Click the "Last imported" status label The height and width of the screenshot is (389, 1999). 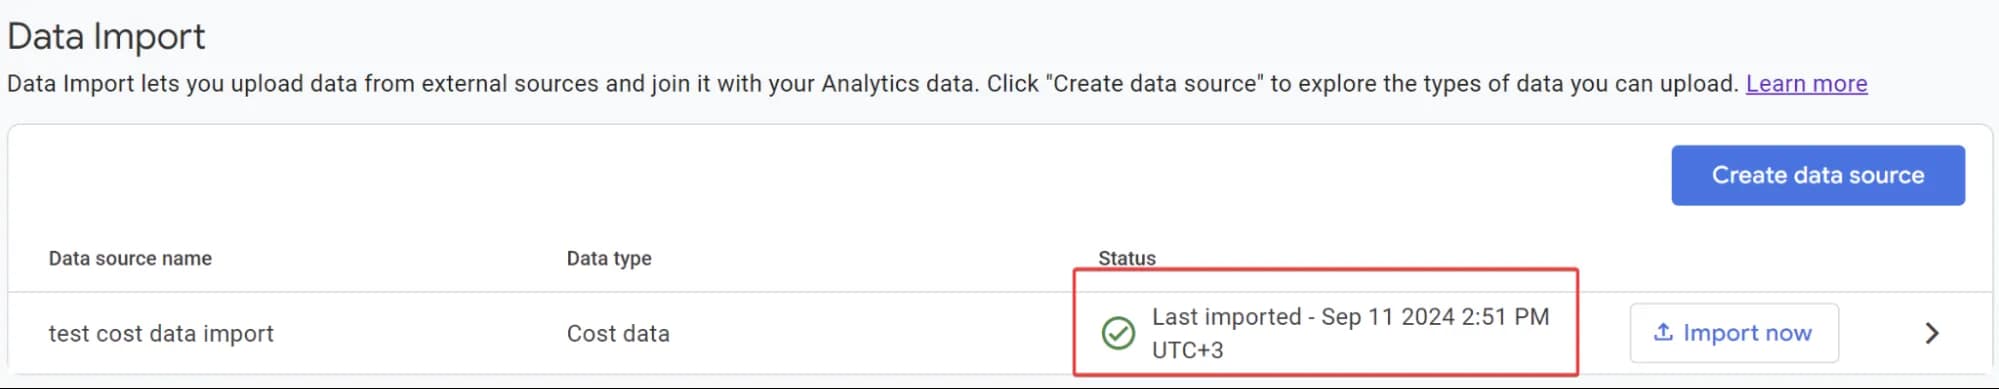pos(1226,317)
